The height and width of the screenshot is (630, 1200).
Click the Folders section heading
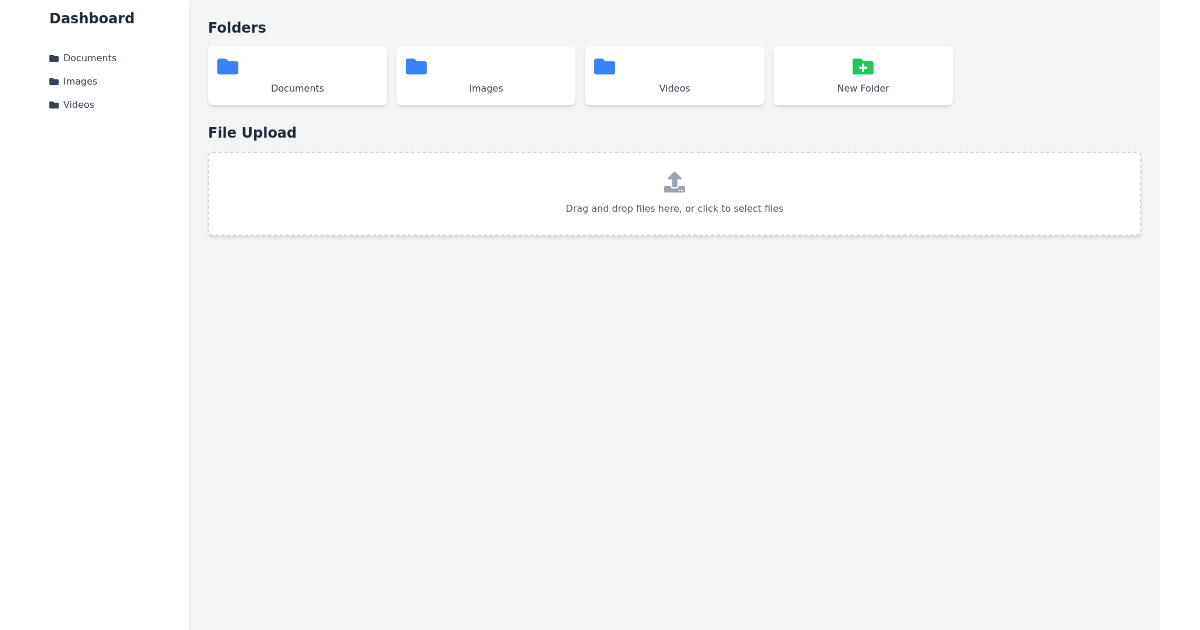click(x=236, y=27)
